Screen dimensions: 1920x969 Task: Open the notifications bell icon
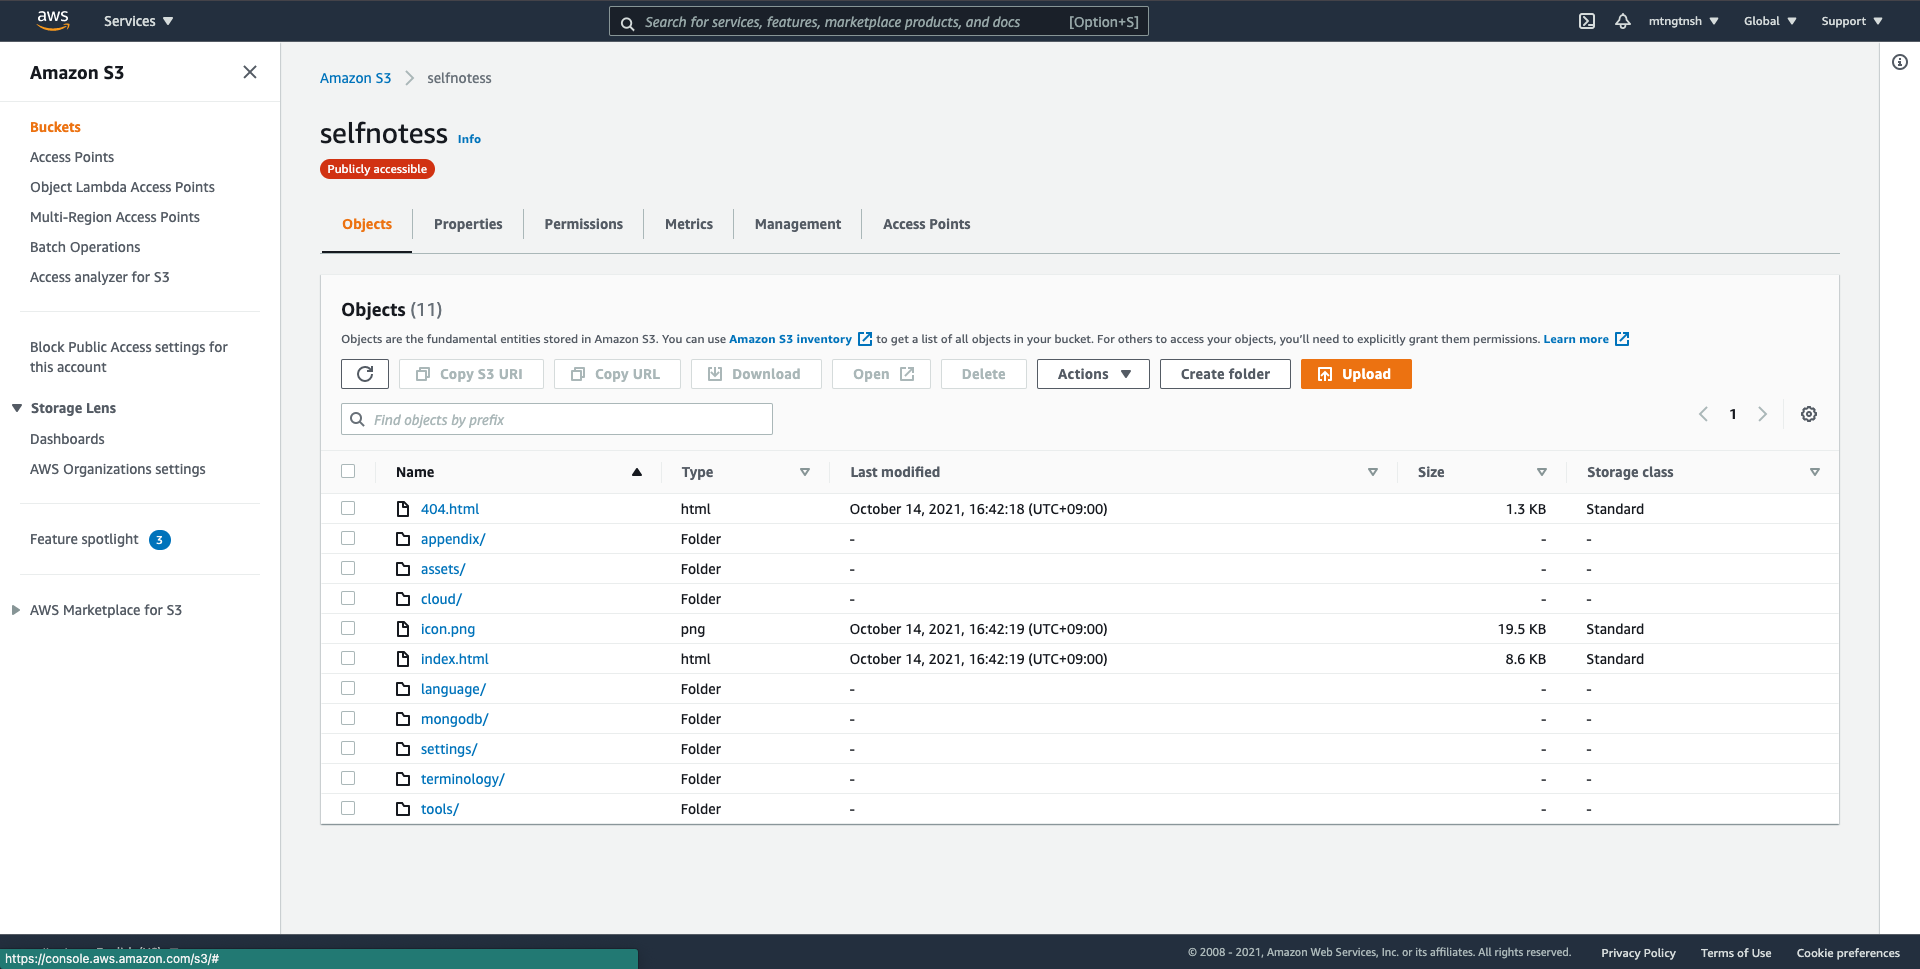tap(1623, 21)
